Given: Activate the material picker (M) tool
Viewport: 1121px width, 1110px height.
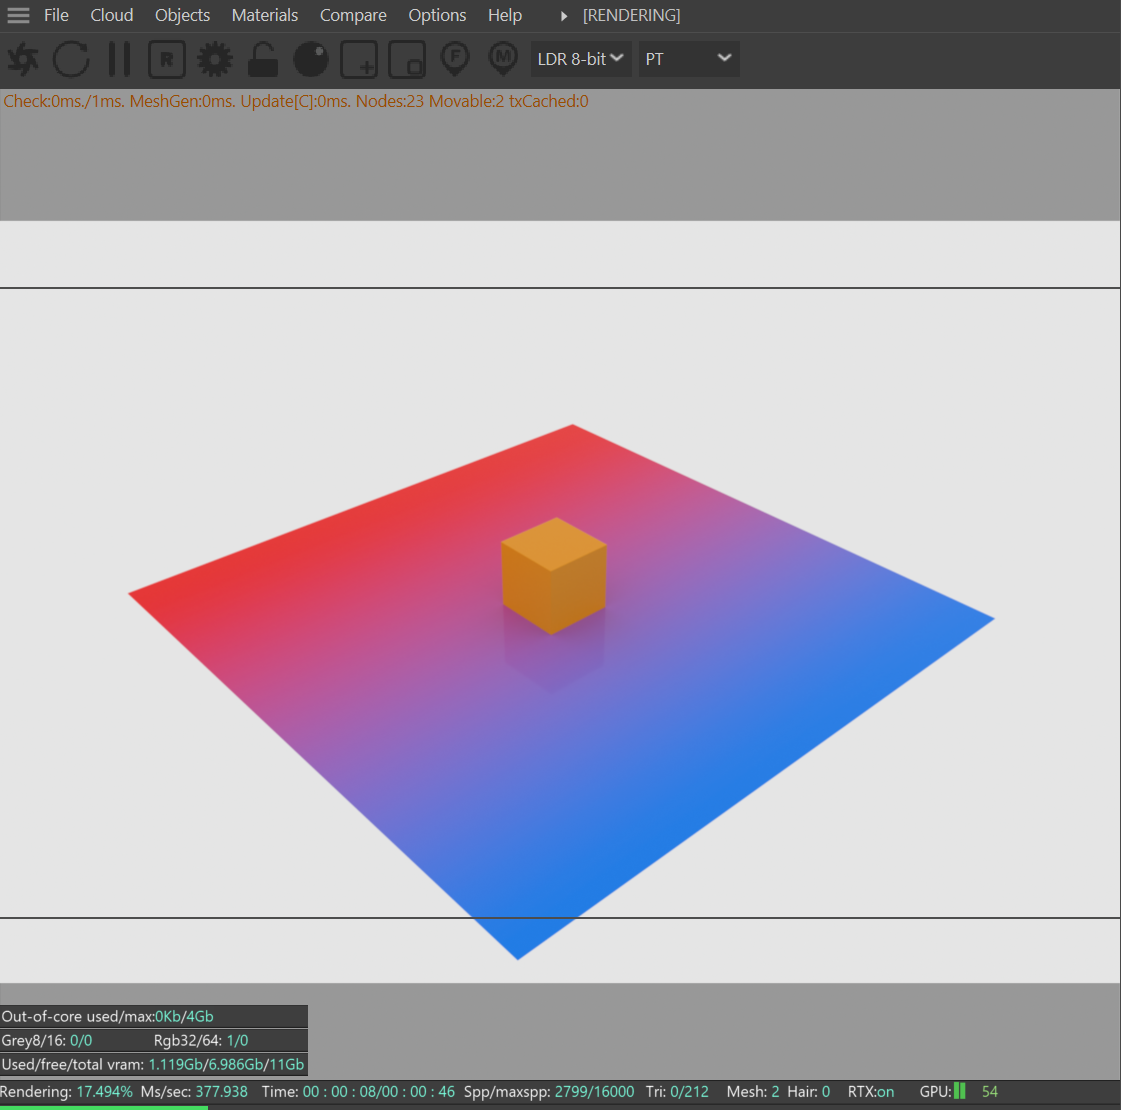Looking at the screenshot, I should 503,59.
